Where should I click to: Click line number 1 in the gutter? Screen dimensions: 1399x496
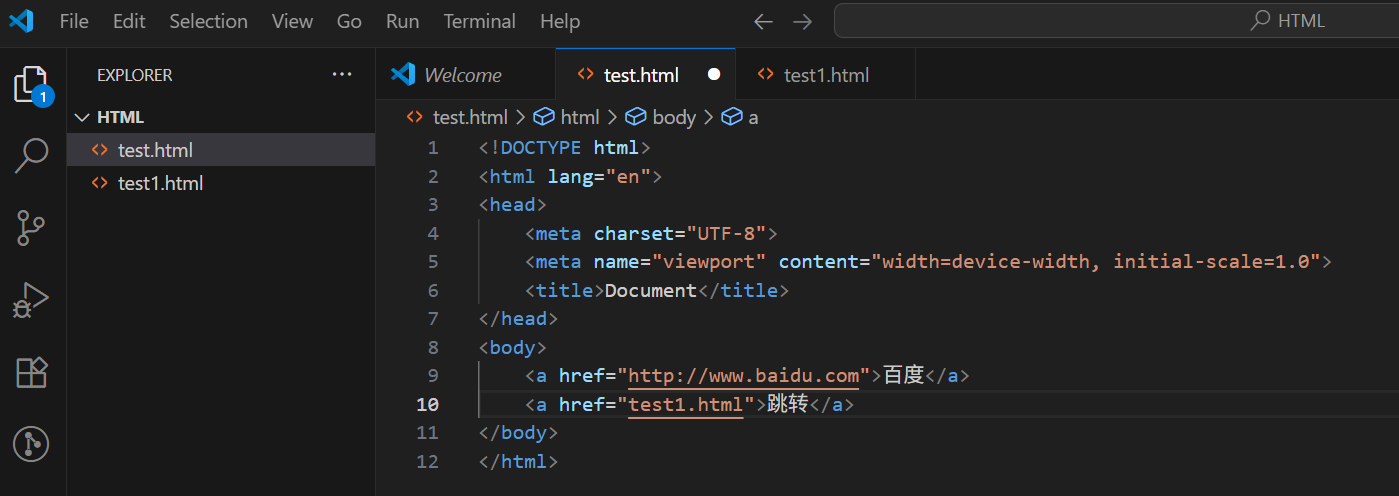[433, 148]
